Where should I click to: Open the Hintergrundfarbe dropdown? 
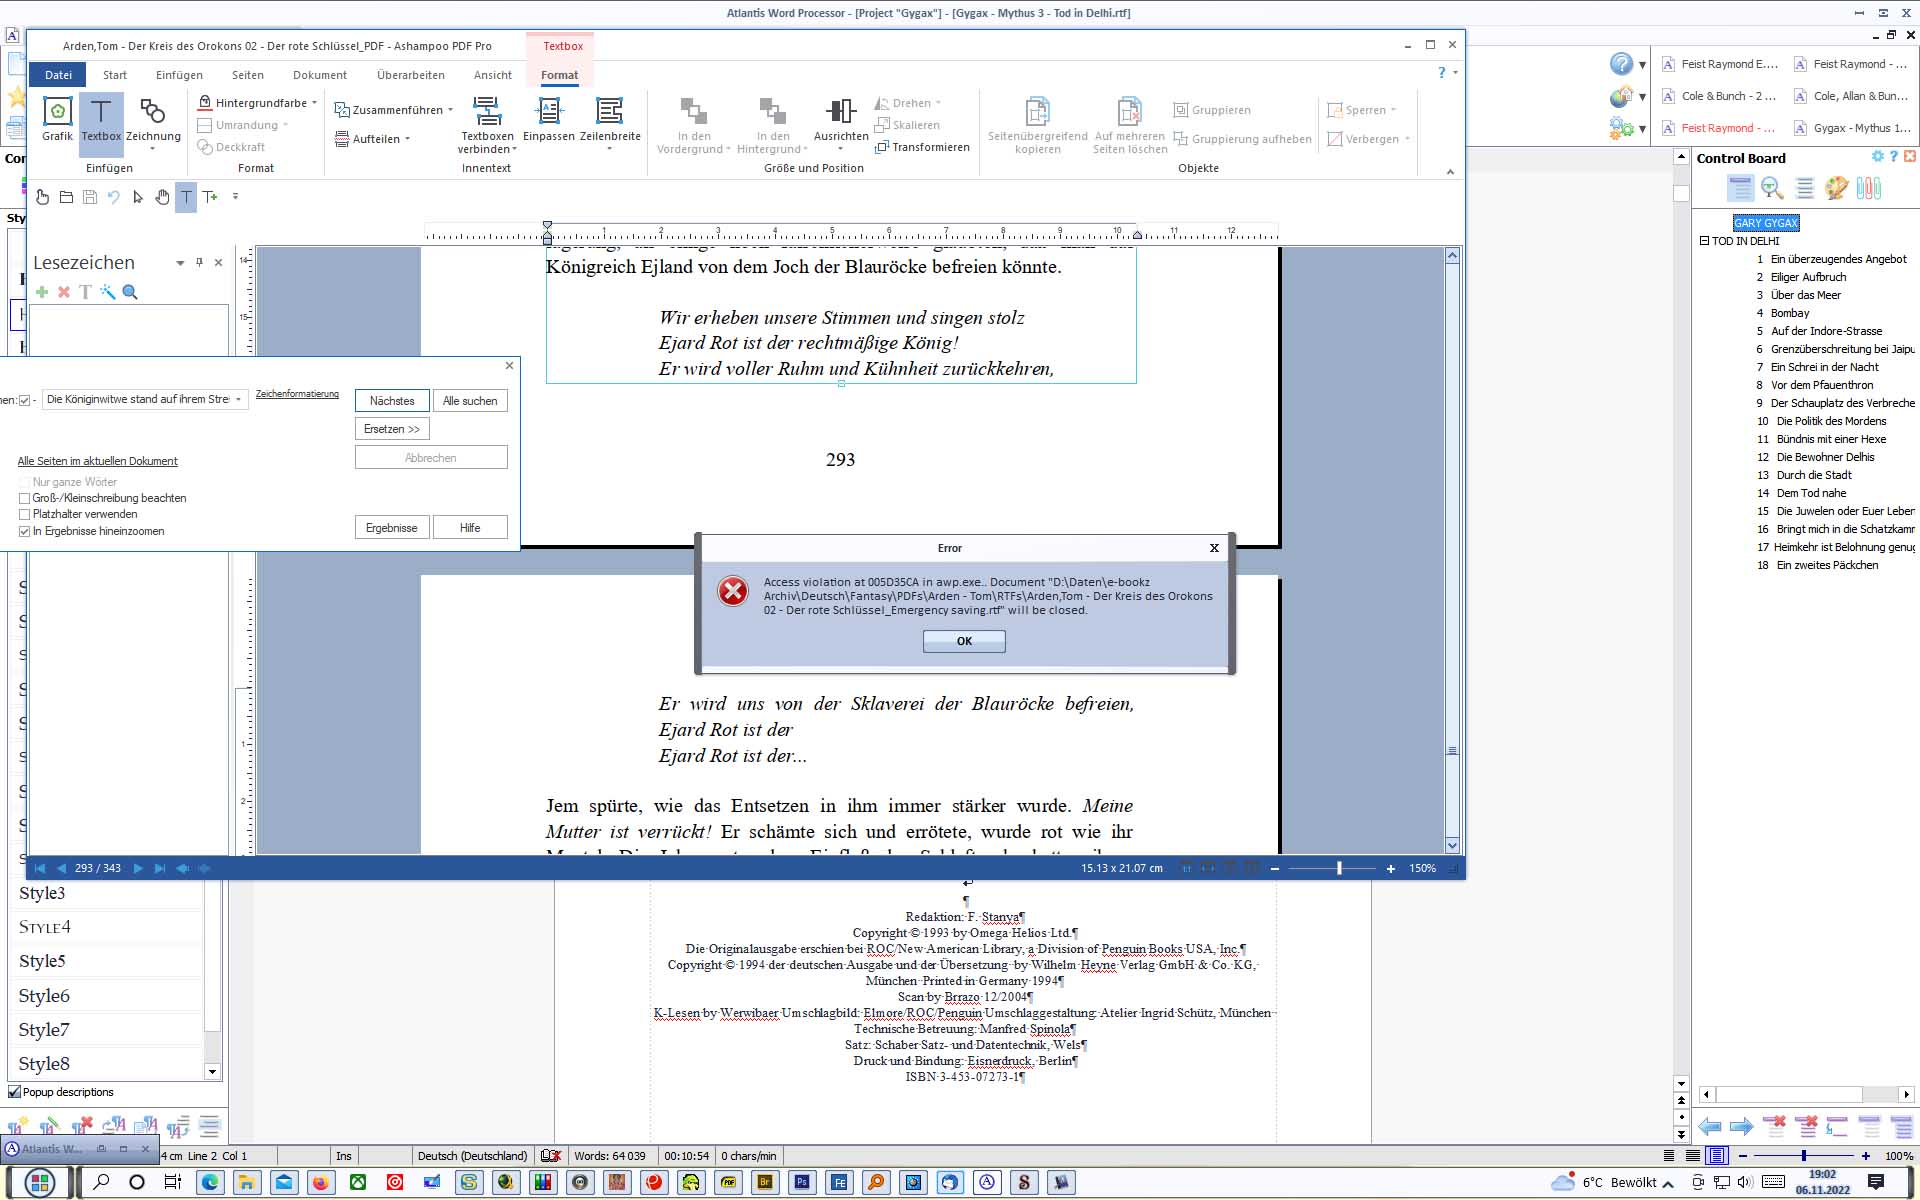314,103
